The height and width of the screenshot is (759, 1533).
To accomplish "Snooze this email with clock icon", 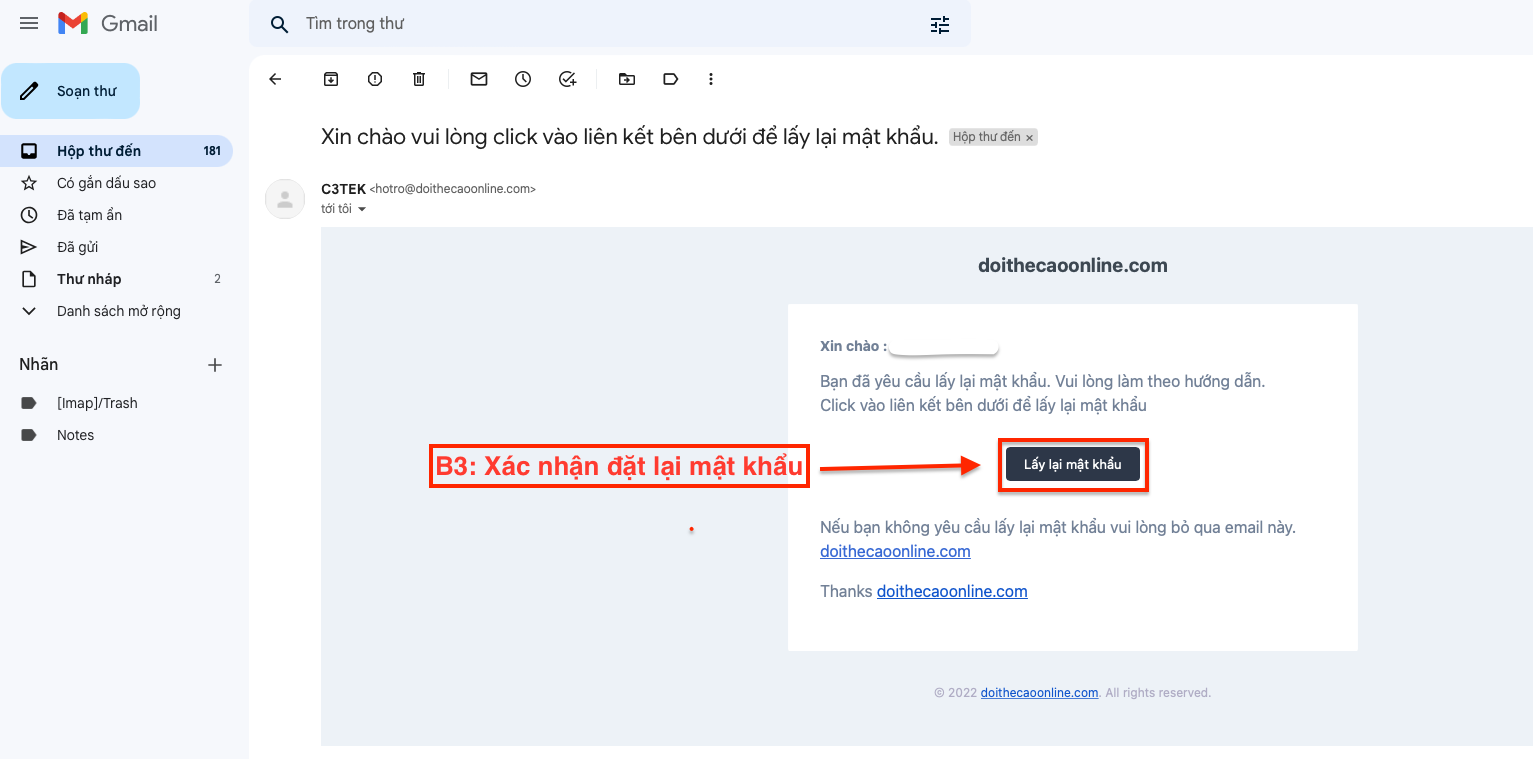I will tap(523, 79).
